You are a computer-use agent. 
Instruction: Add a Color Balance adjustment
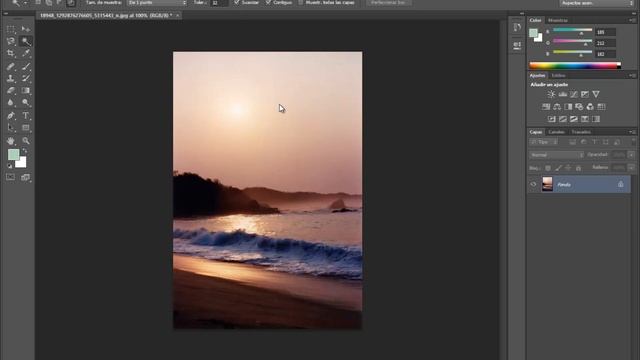[x=557, y=107]
